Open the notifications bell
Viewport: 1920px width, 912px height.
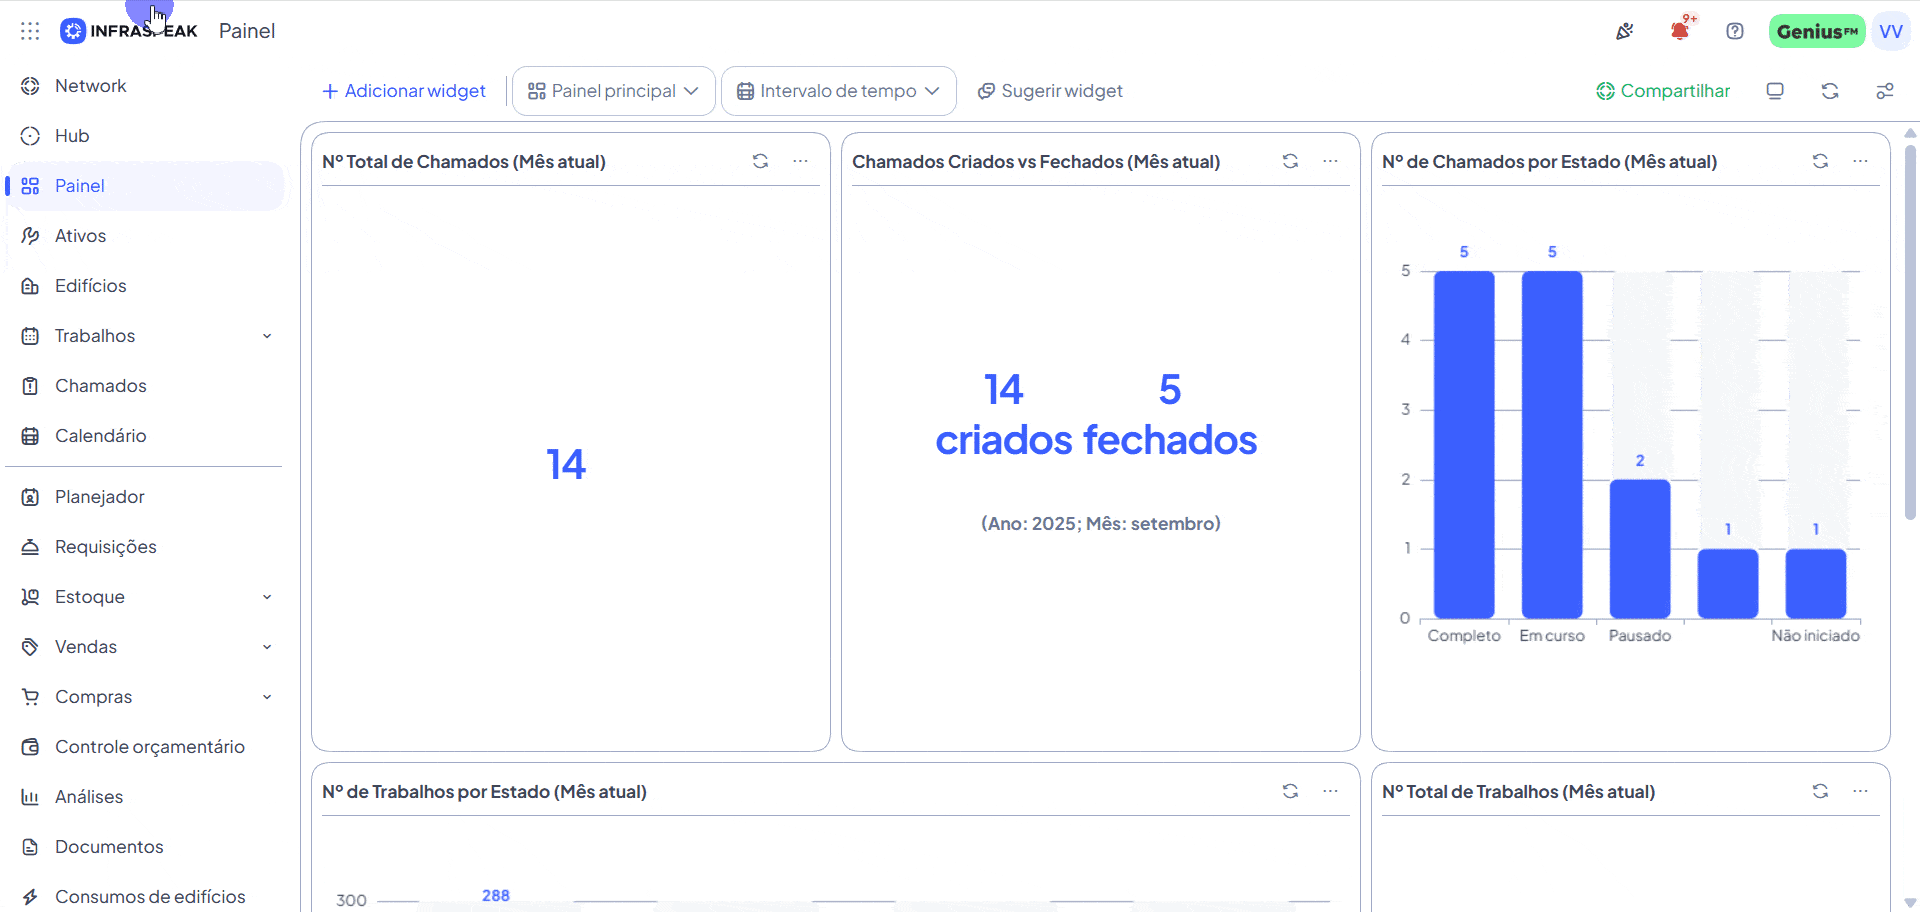tap(1680, 31)
